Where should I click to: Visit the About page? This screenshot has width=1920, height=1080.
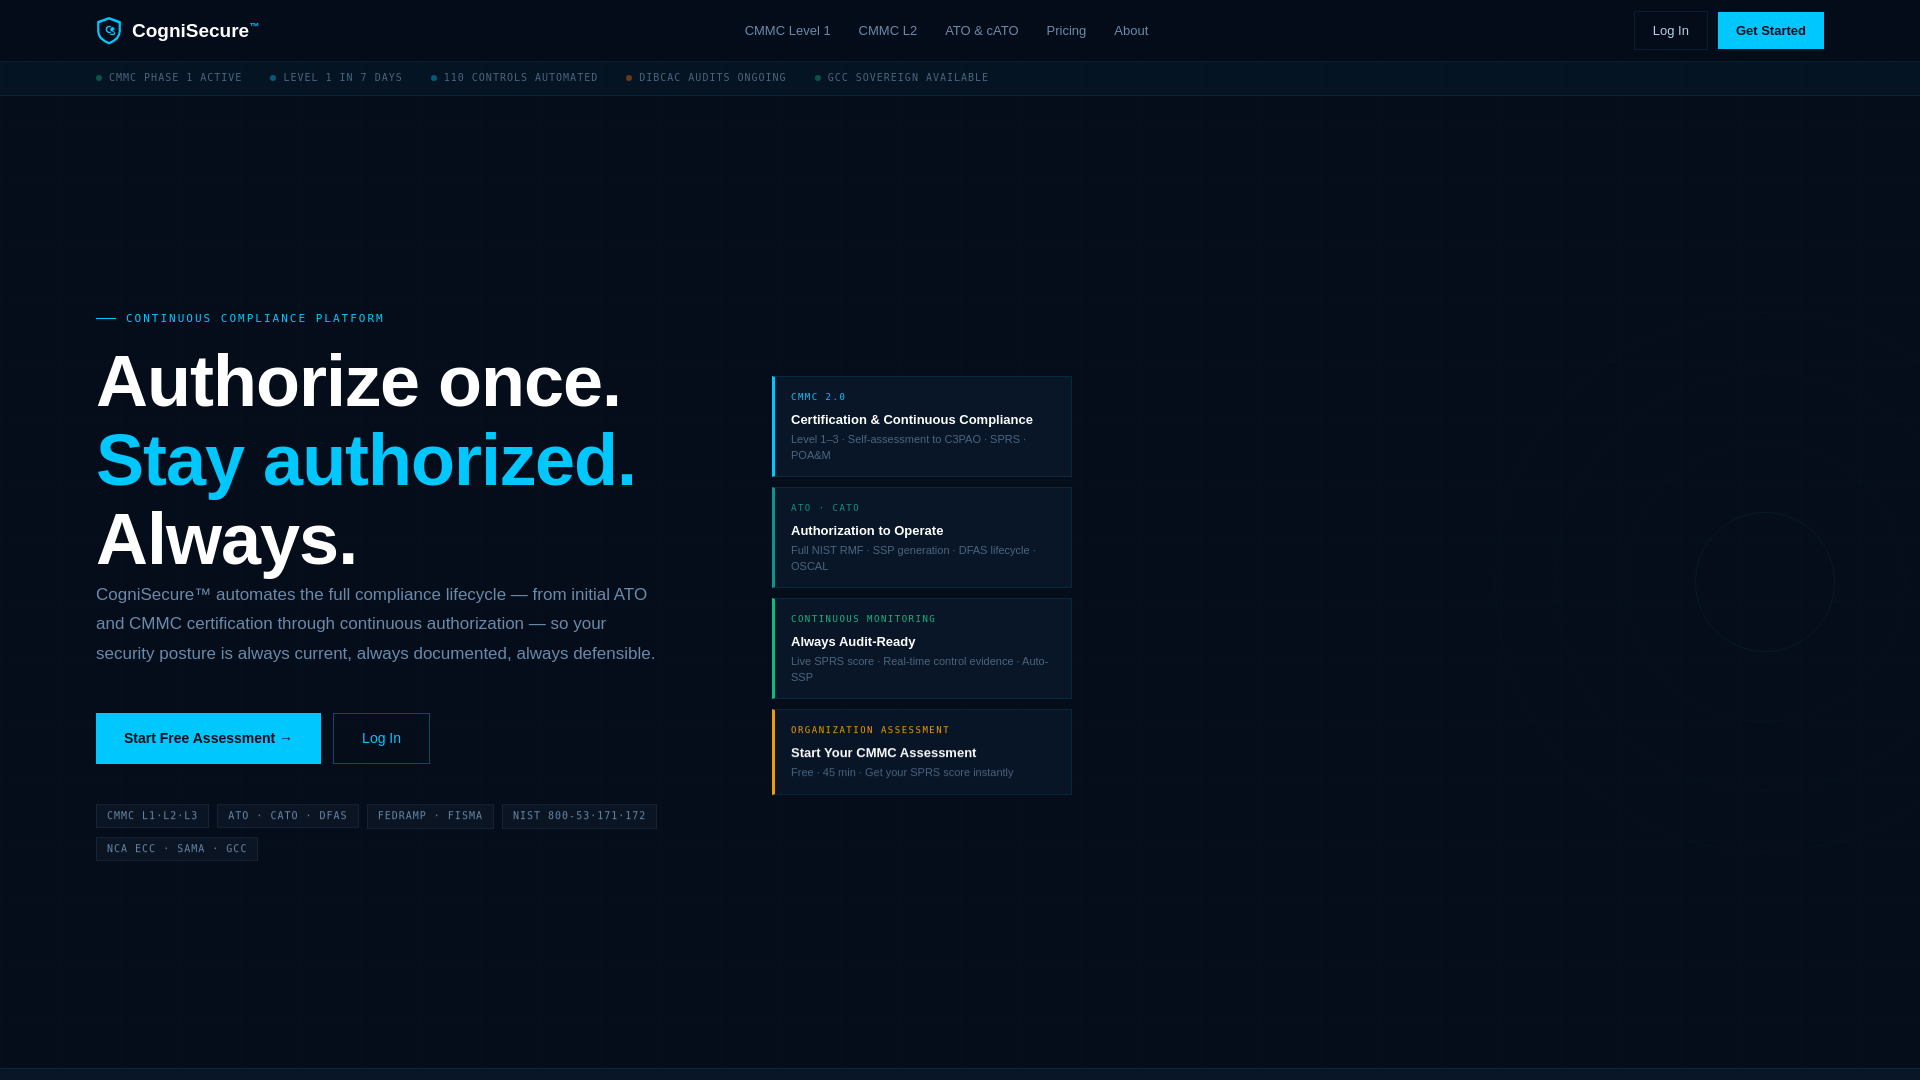point(1131,31)
